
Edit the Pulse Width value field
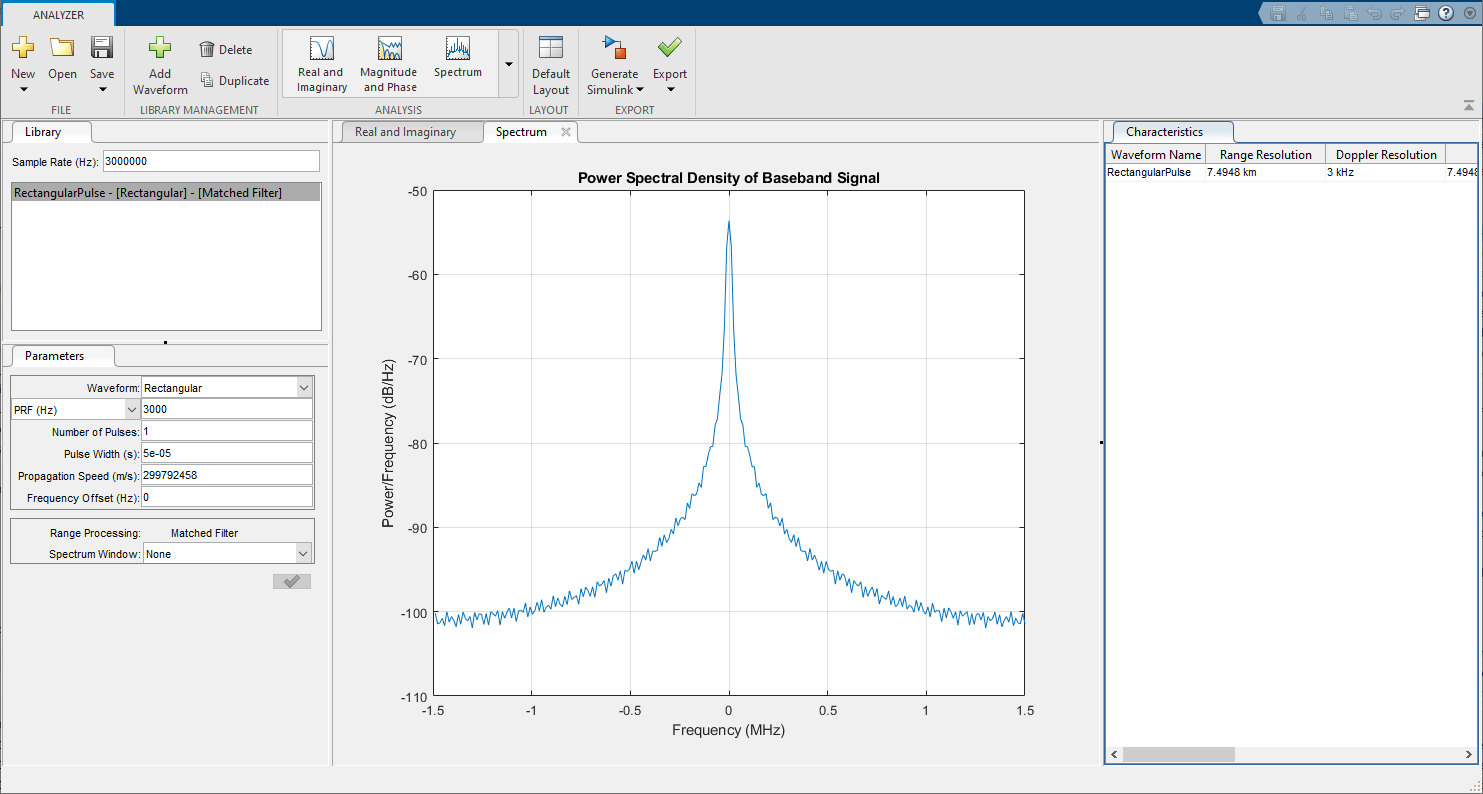tap(226, 453)
